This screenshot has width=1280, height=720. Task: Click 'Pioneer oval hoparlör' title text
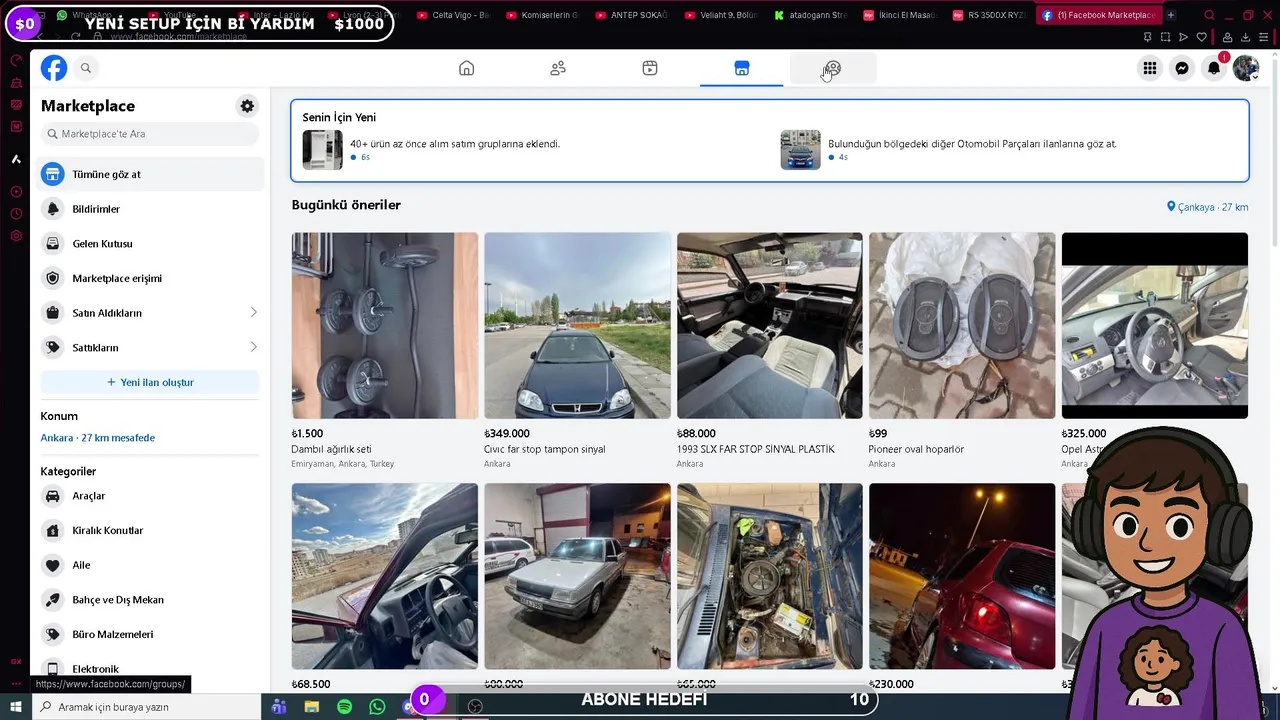(916, 450)
